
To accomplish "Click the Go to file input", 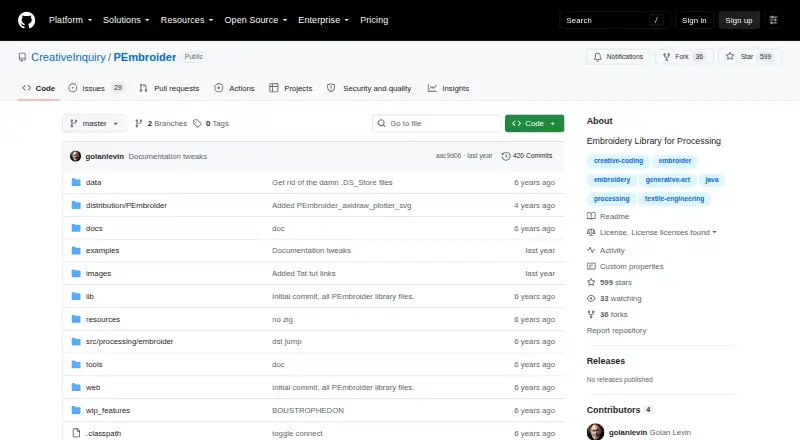I will pos(437,124).
